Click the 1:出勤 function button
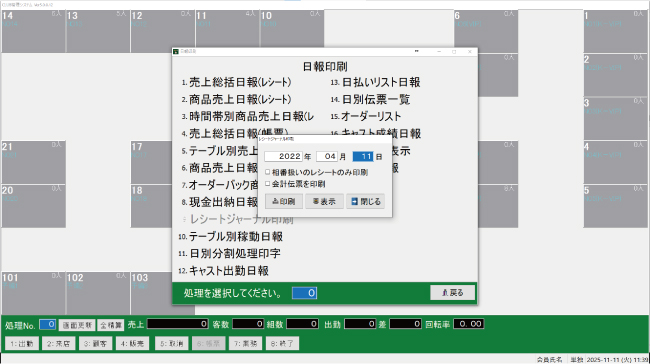Viewport: 650px width, 364px height. coord(22,343)
